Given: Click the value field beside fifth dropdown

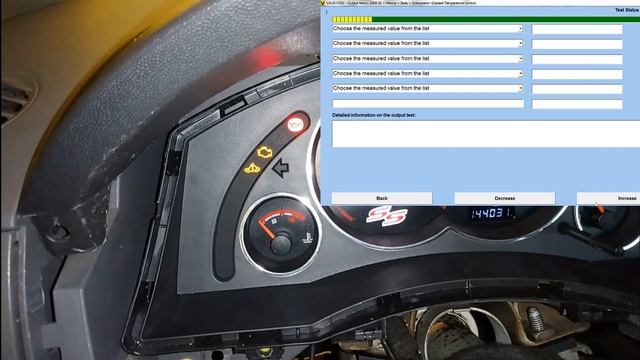Looking at the screenshot, I should 577,89.
